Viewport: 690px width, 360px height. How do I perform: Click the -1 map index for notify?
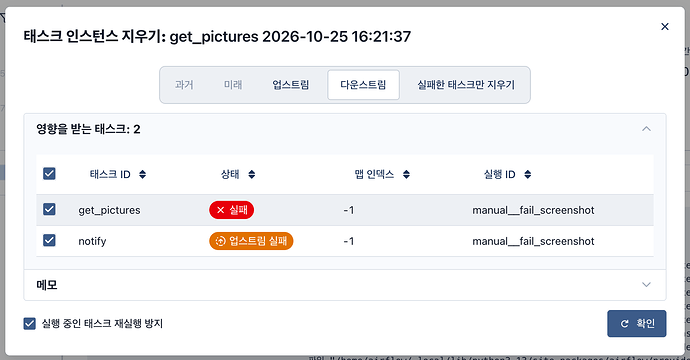coord(349,241)
